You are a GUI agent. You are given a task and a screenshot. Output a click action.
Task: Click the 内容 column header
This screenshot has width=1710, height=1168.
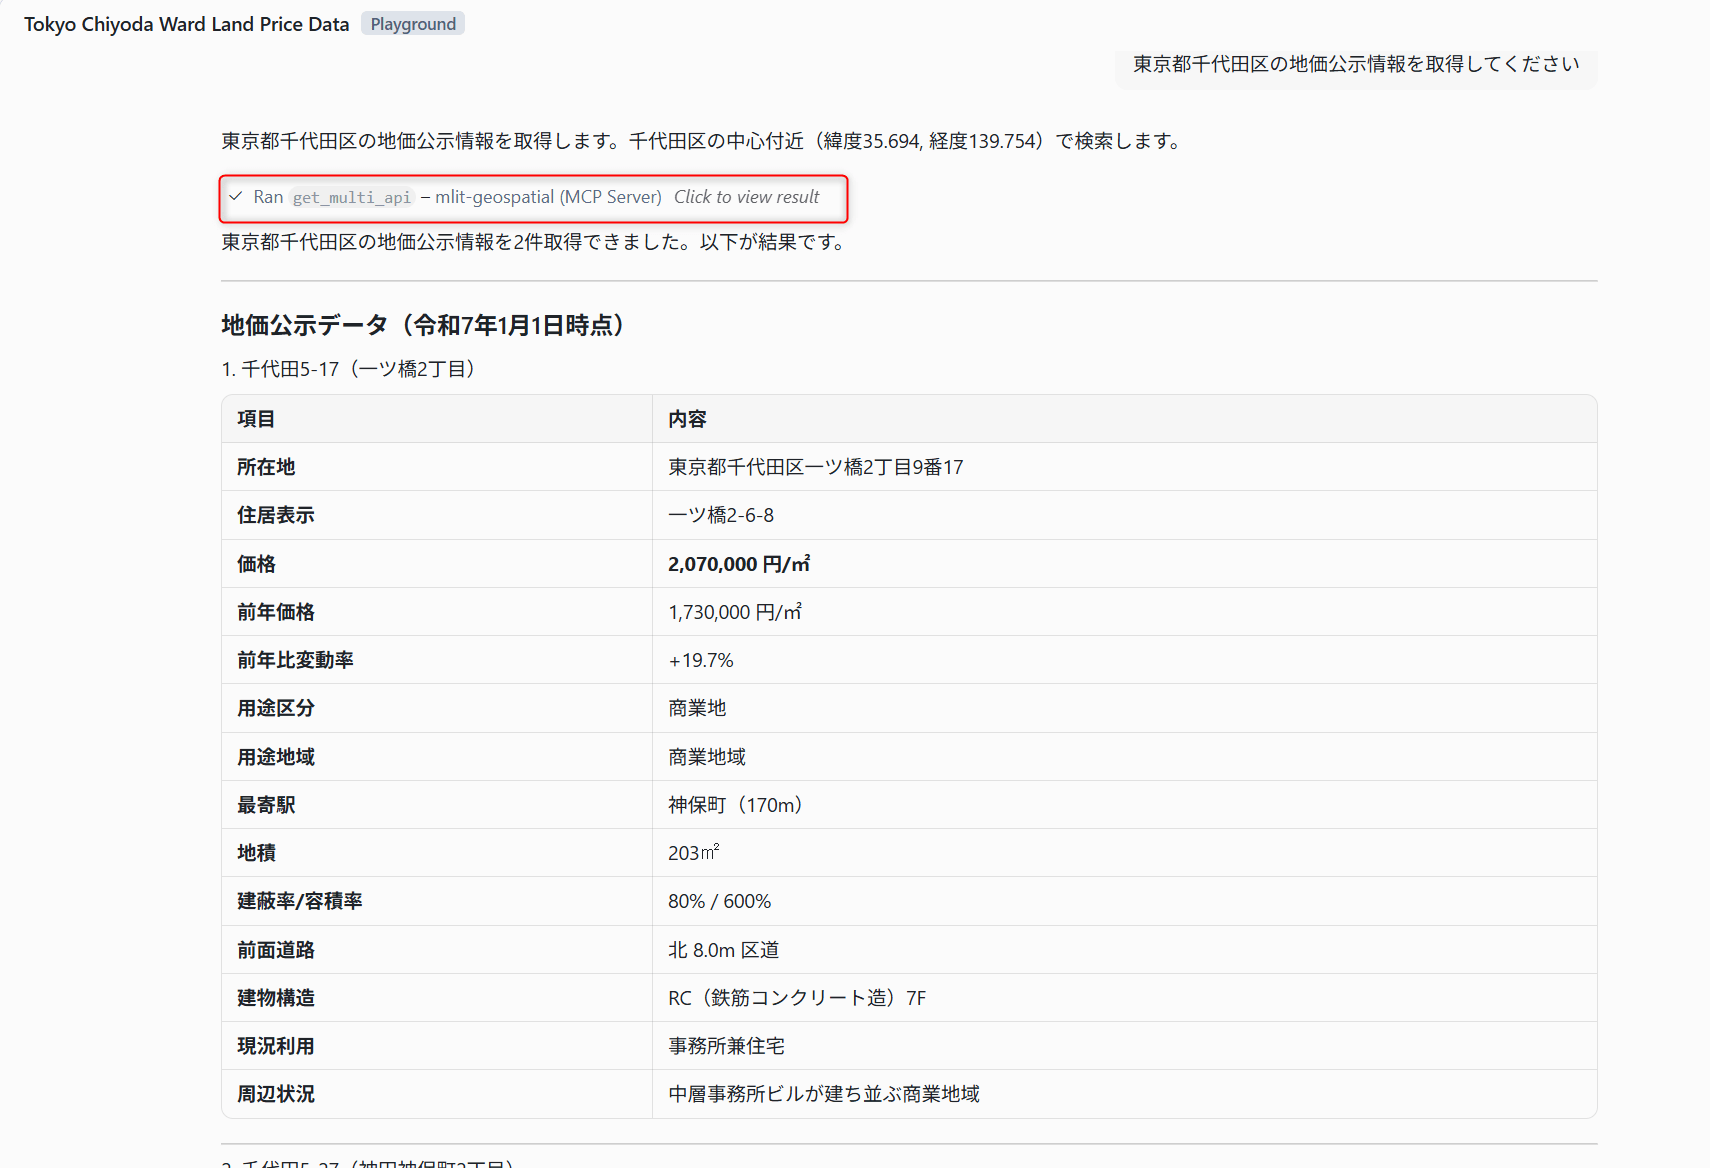tap(687, 419)
